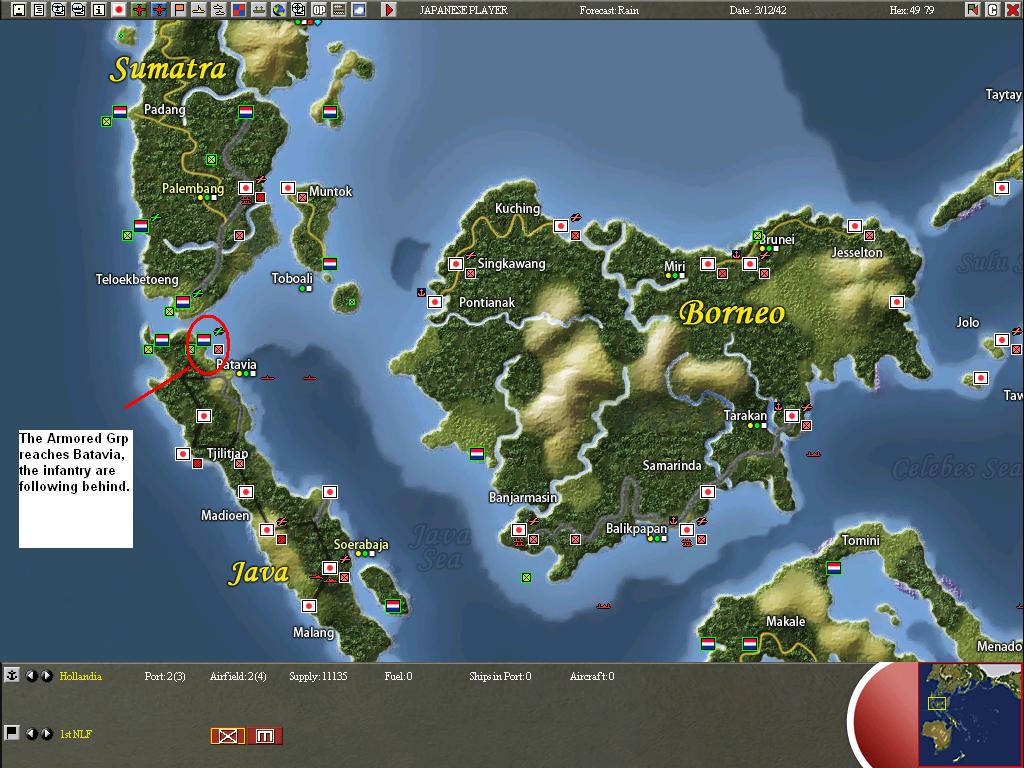
Task: Click the Japanese flag toolbar icon
Action: [119, 9]
